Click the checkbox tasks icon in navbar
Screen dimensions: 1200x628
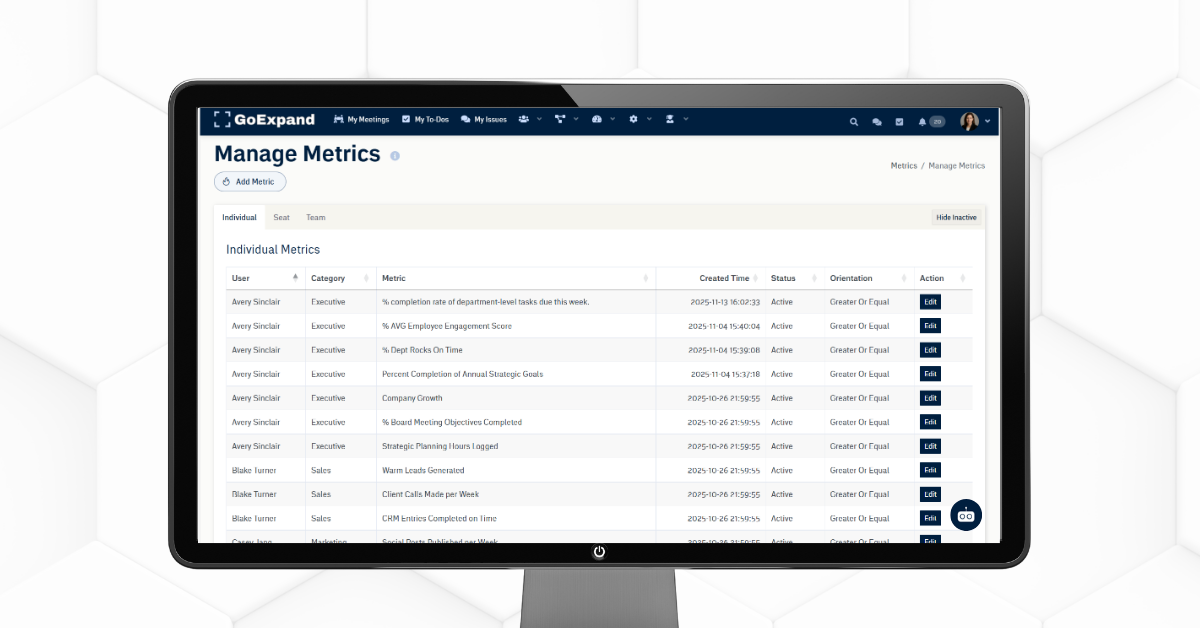pyautogui.click(x=899, y=122)
